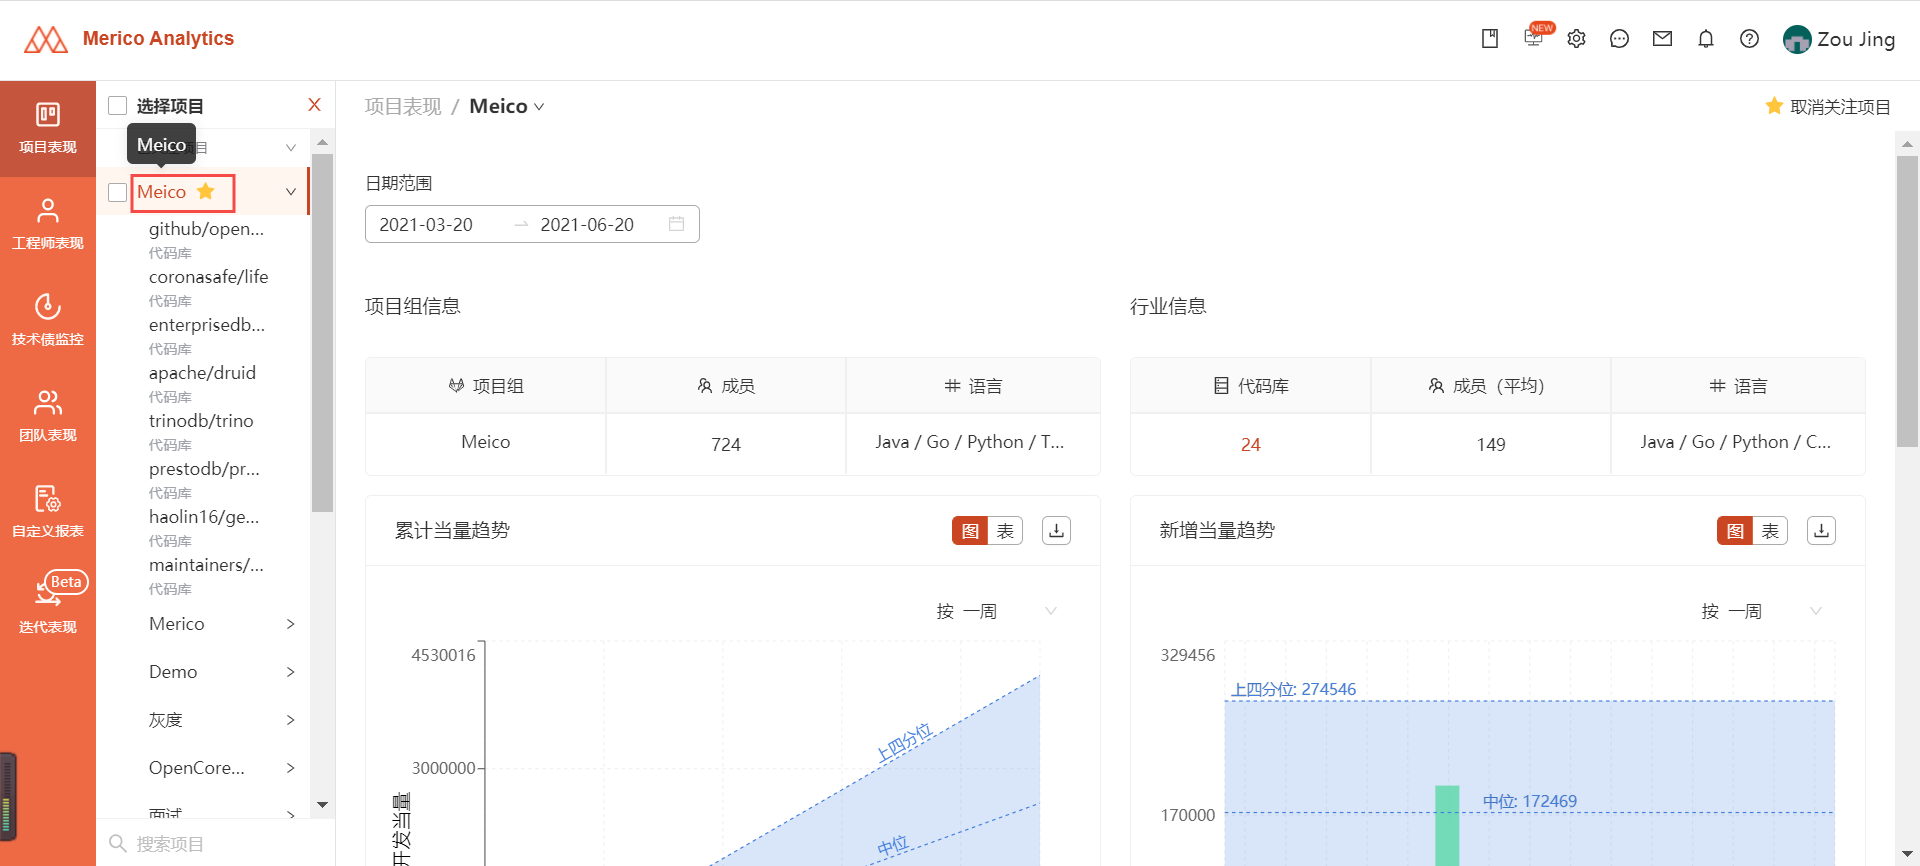This screenshot has width=1920, height=866.
Task: Click the 项目表现 breadcrumb link
Action: coord(403,106)
